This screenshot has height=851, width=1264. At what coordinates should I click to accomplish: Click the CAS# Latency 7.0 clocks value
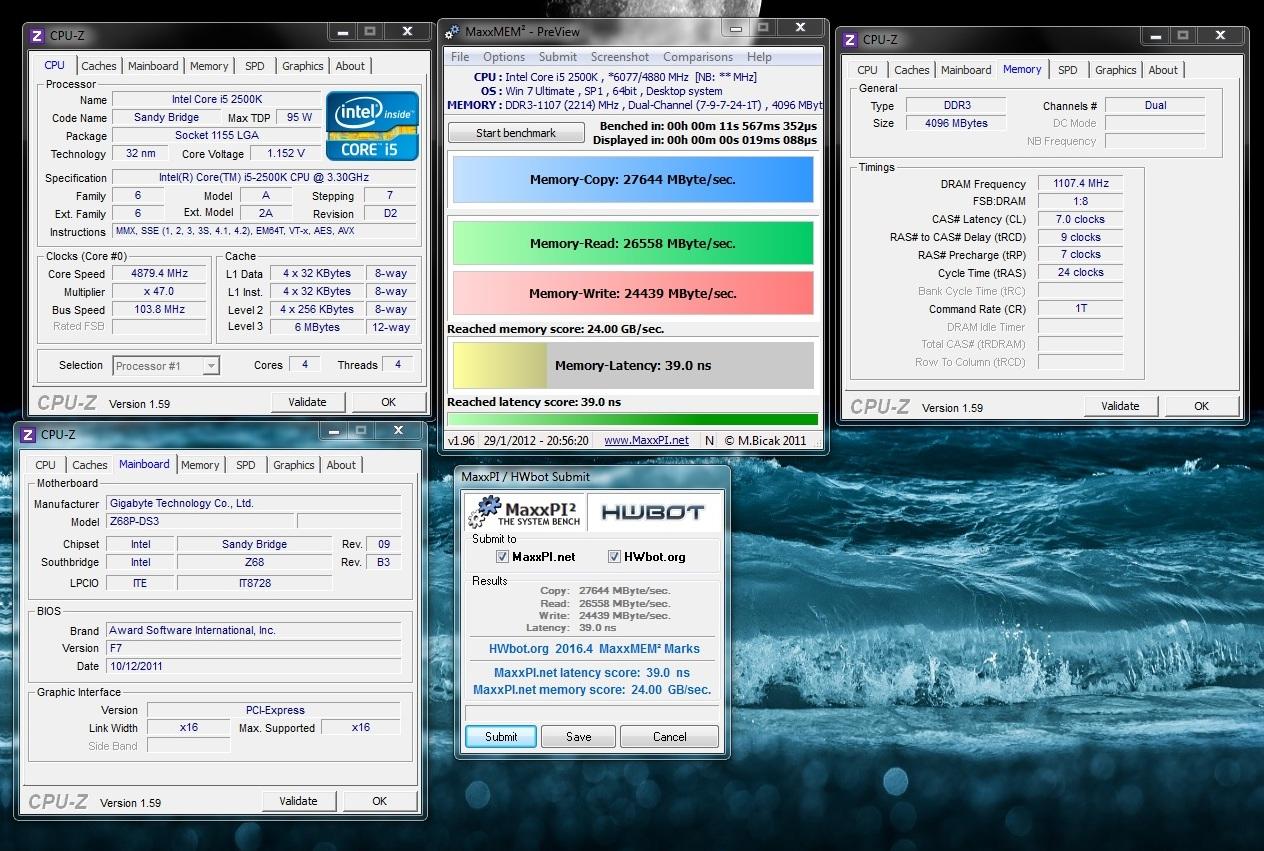pos(1081,219)
